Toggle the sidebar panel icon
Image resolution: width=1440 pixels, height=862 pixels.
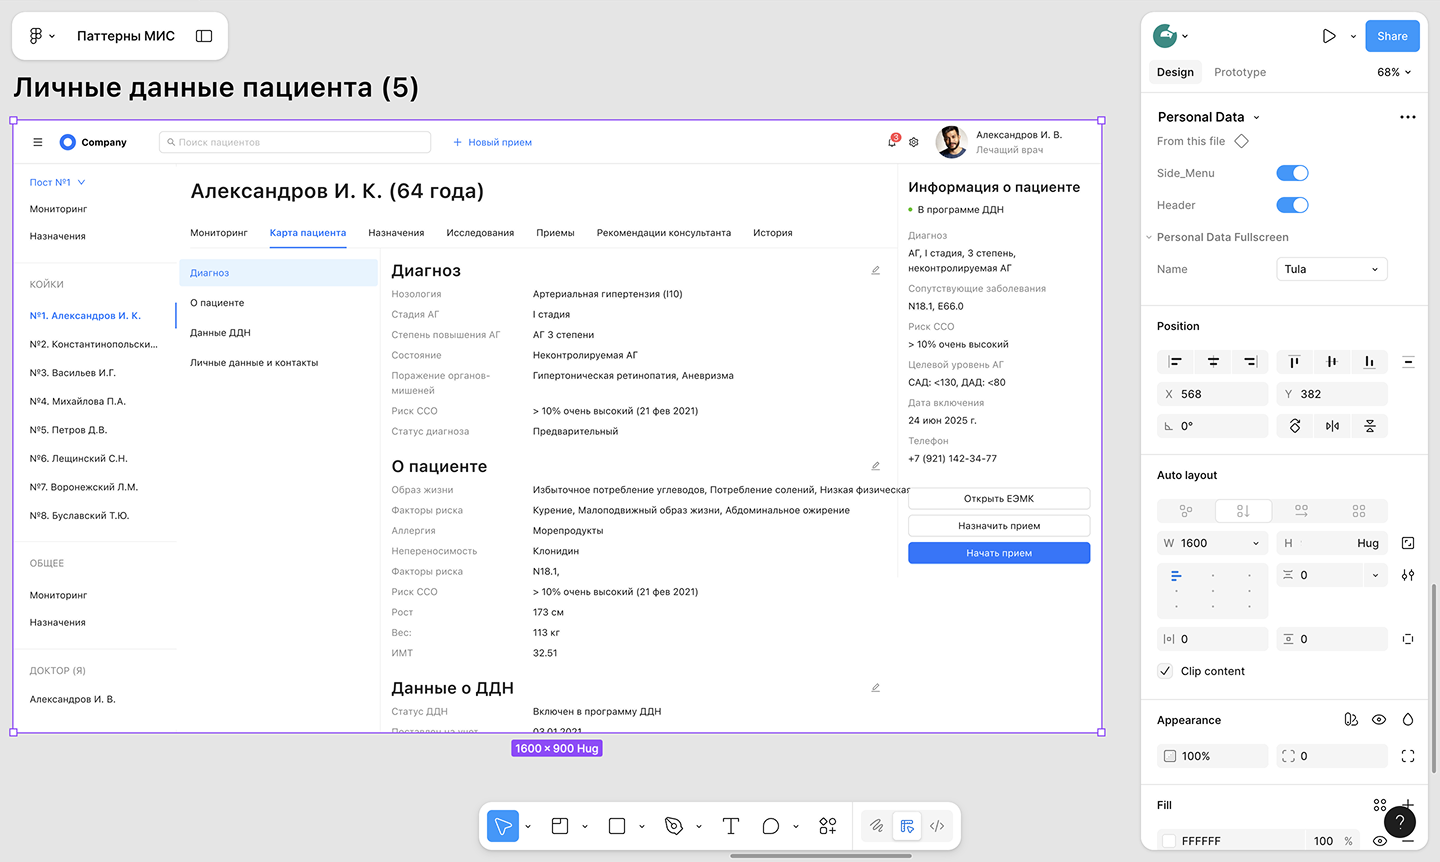204,36
